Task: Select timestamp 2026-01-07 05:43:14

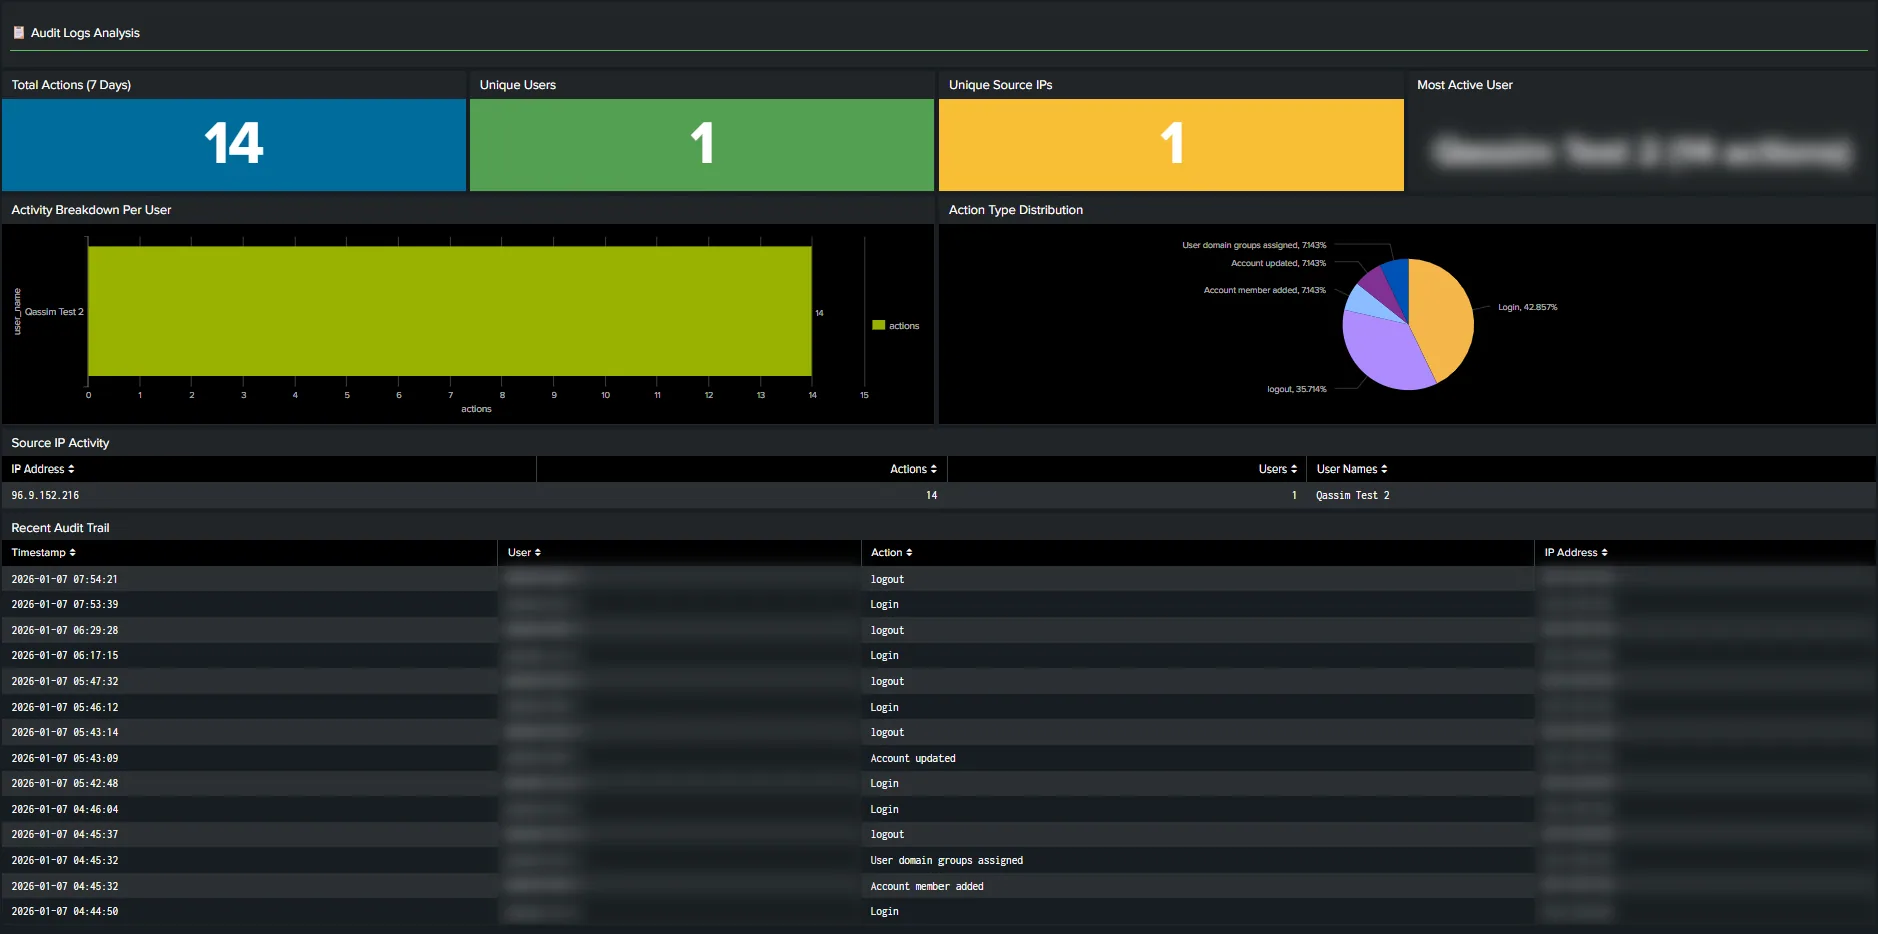Action: pyautogui.click(x=65, y=732)
